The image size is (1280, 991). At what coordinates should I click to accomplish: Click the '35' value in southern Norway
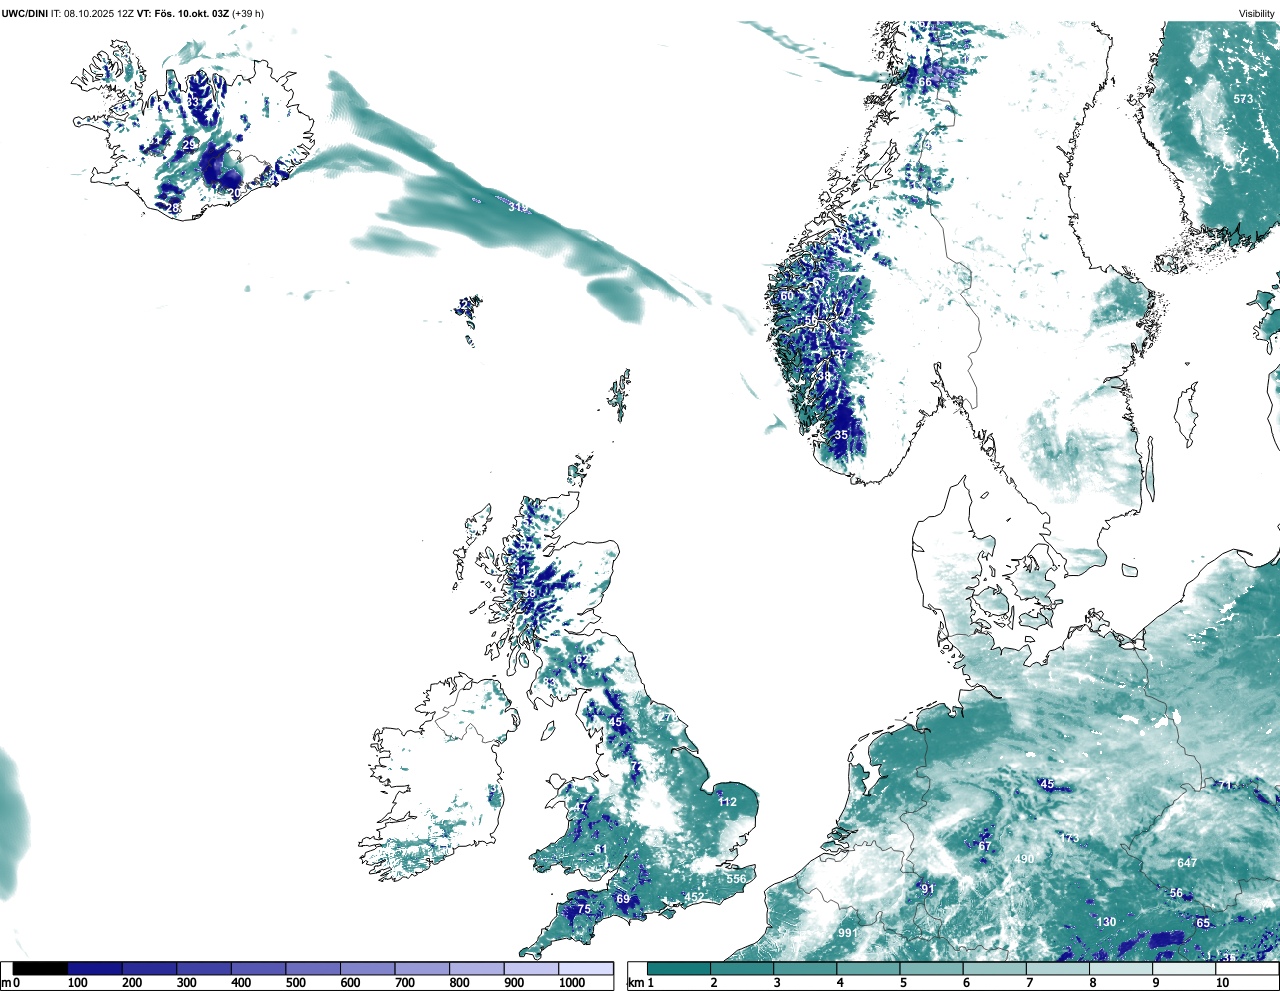[x=841, y=435]
